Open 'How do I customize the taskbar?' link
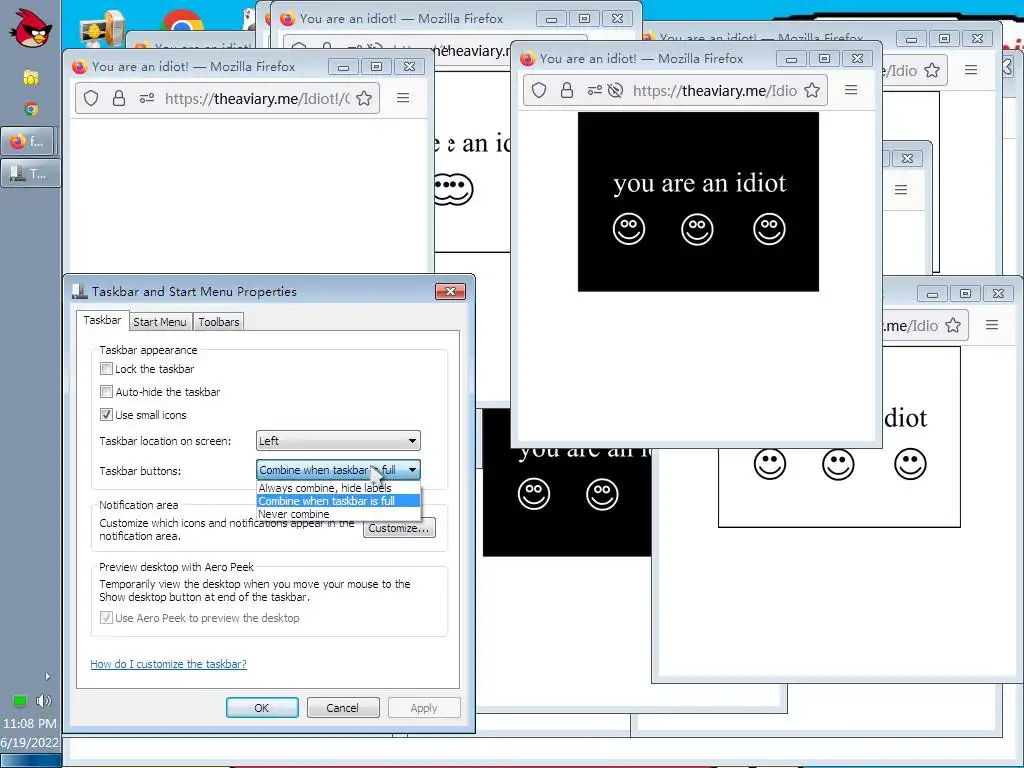The image size is (1024, 768). click(x=168, y=664)
